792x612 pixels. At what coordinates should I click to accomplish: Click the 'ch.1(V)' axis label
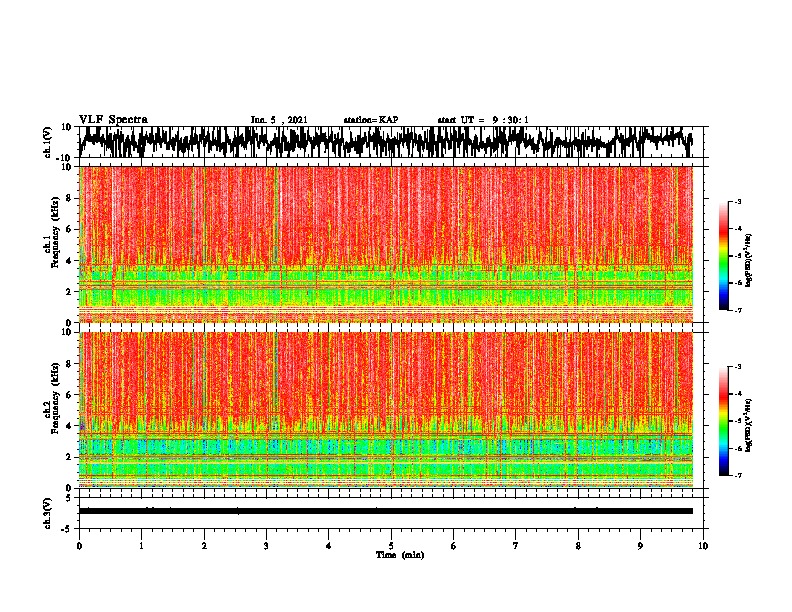(48, 142)
